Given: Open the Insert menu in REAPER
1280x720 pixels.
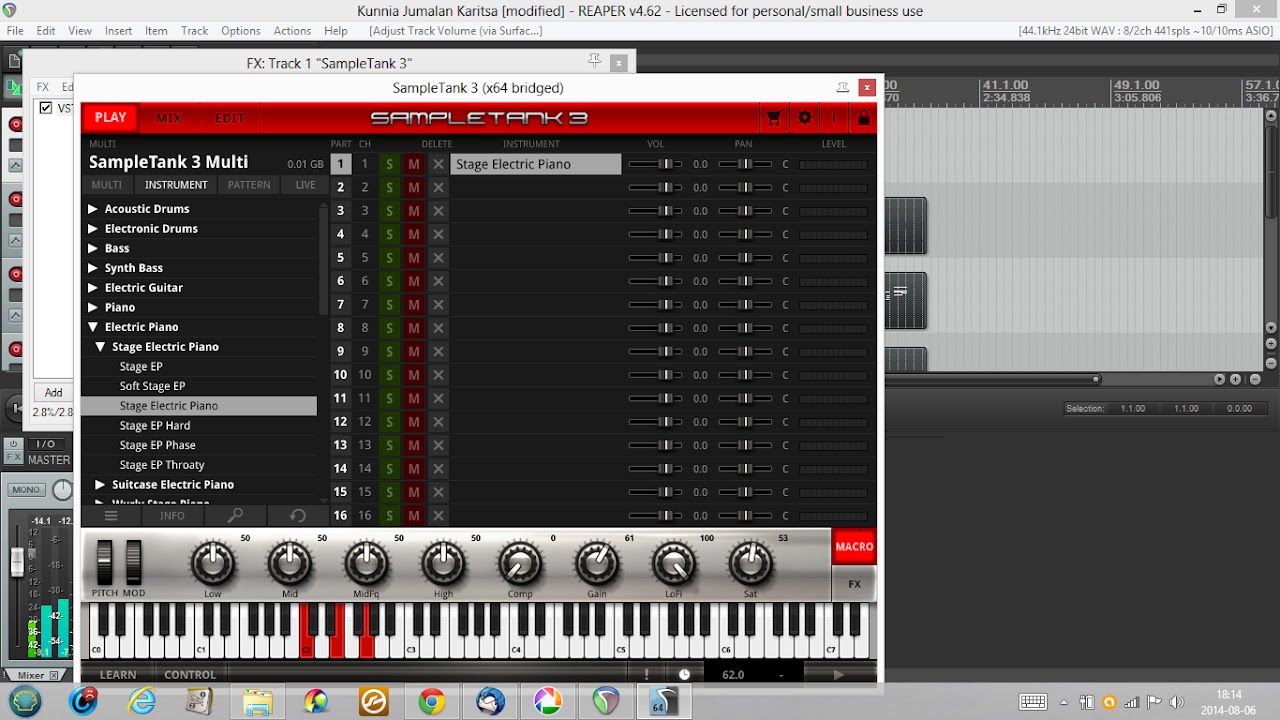Looking at the screenshot, I should (118, 31).
